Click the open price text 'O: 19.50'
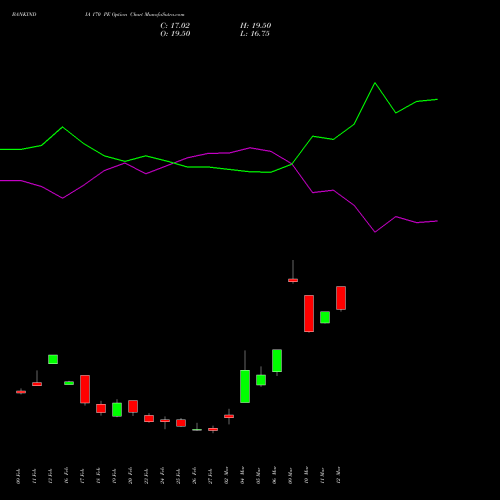The height and width of the screenshot is (500, 500). pos(175,34)
